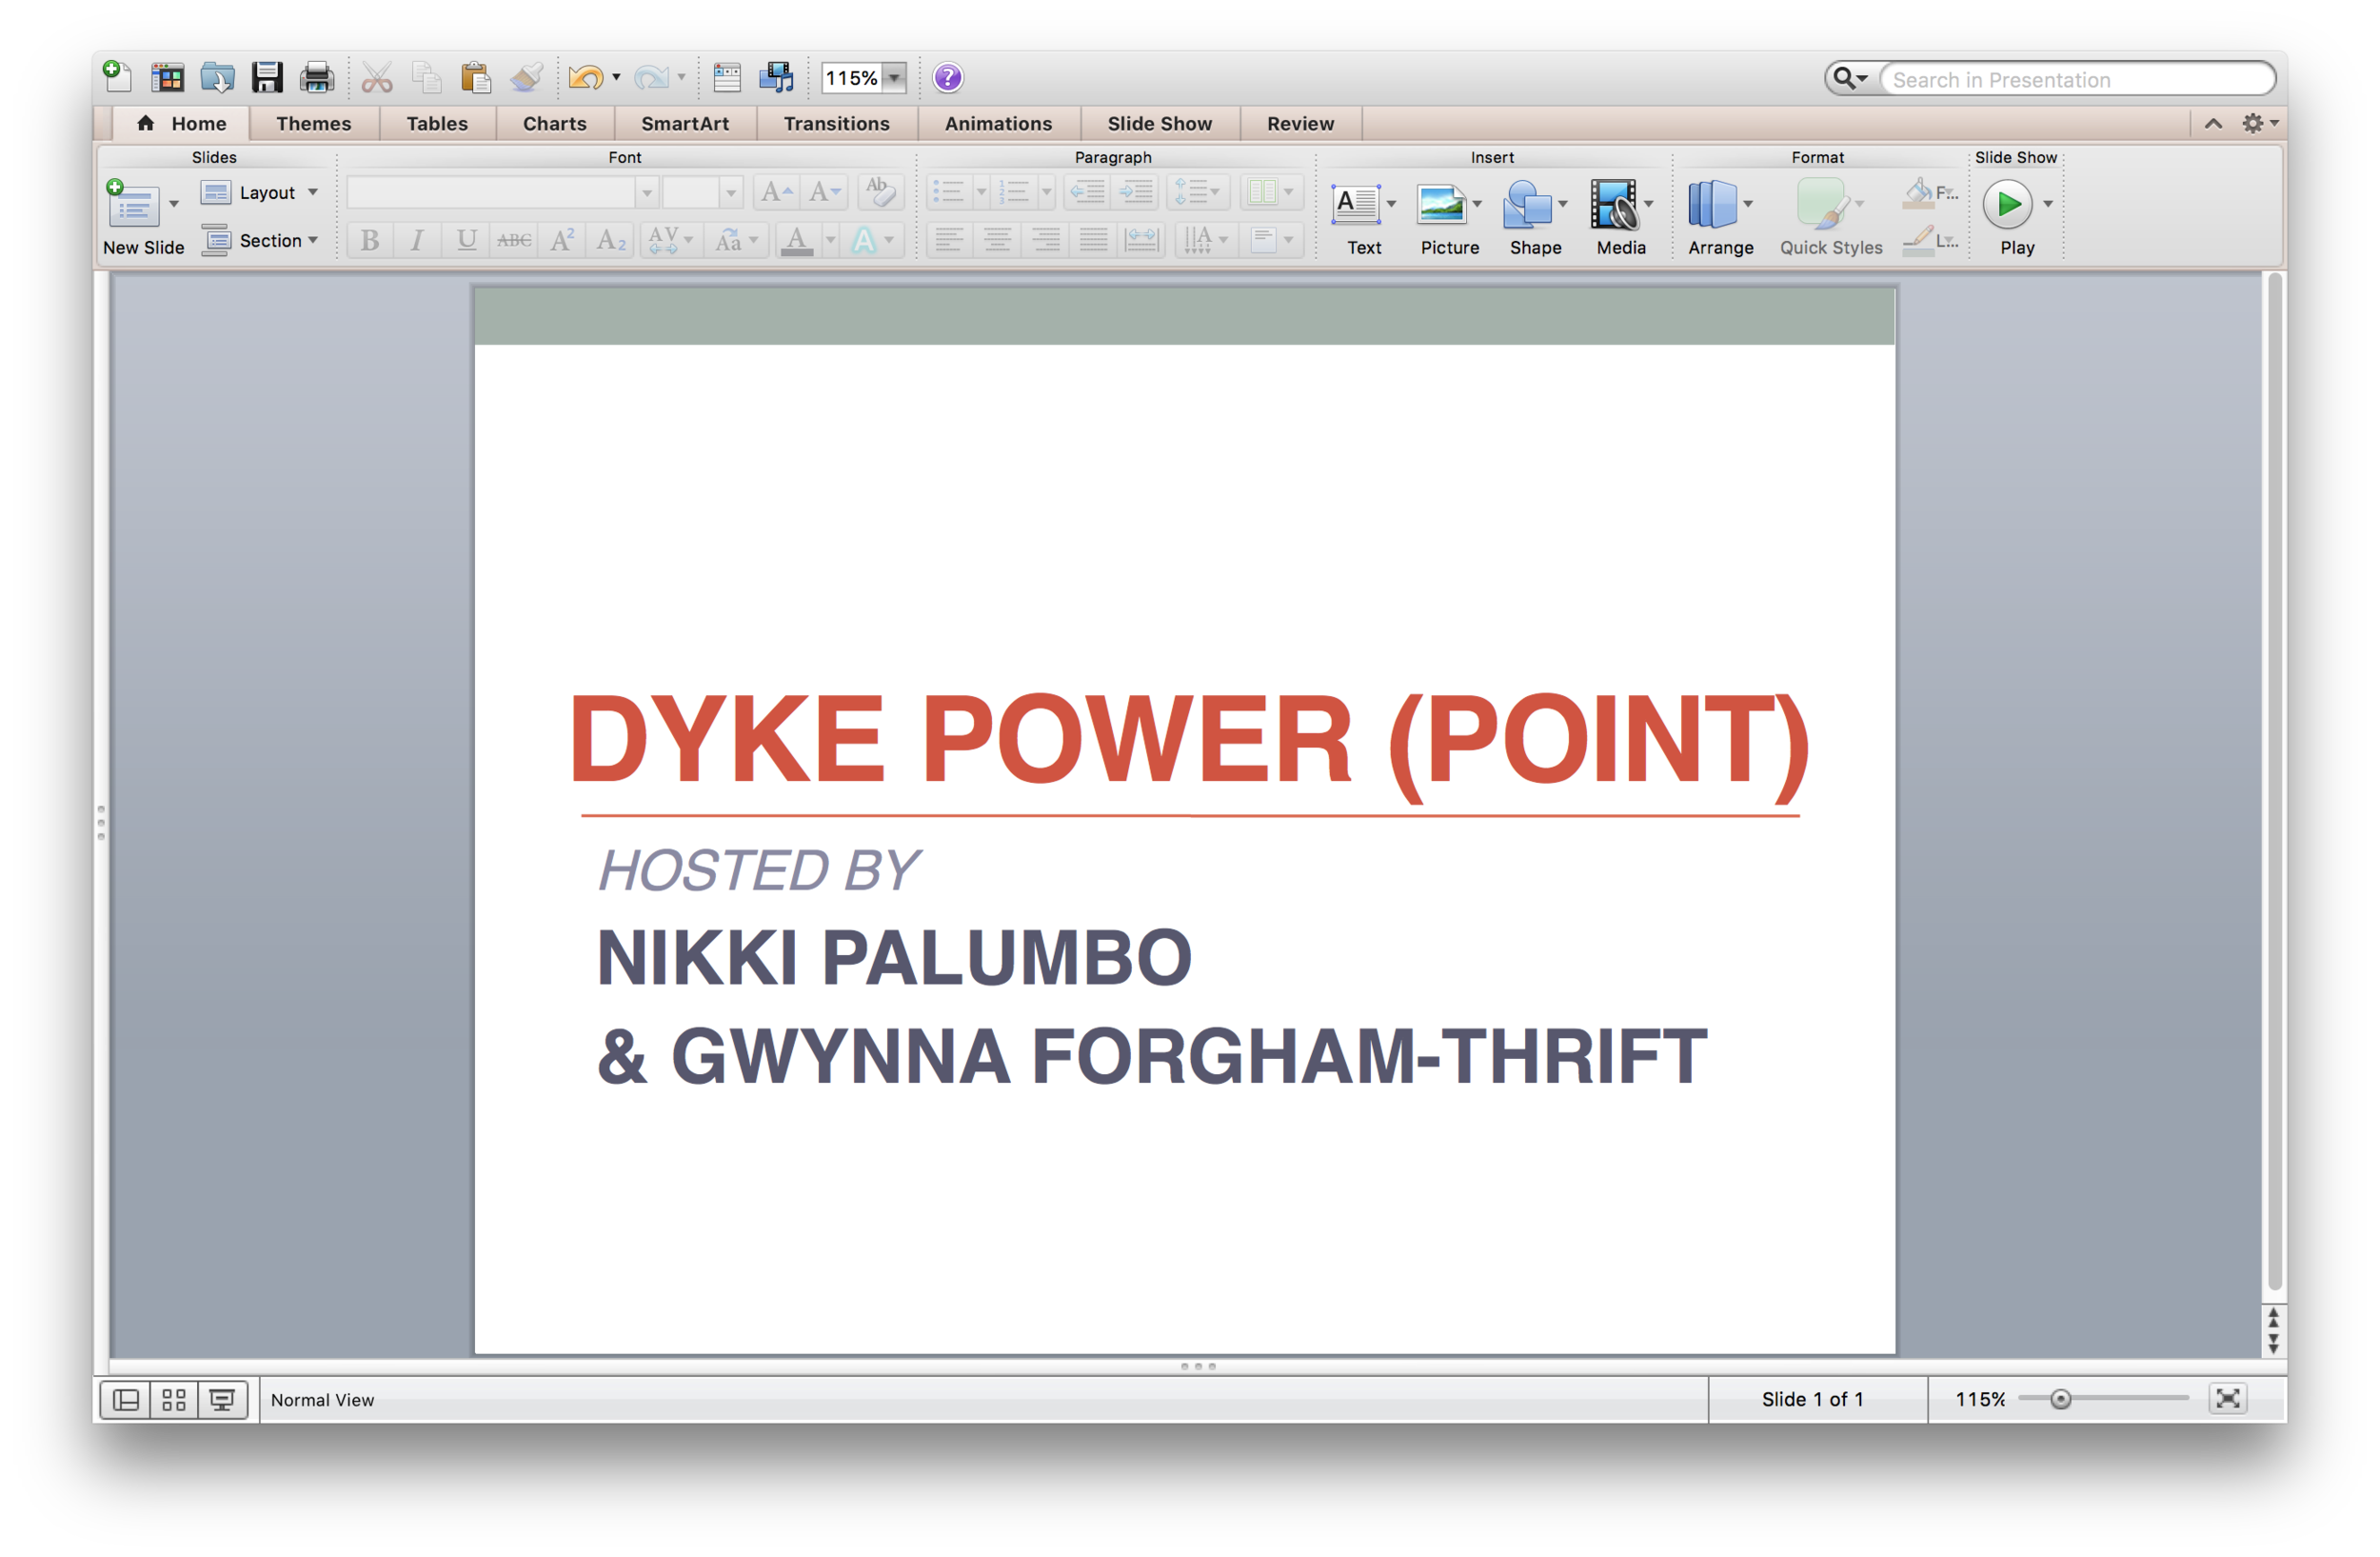
Task: Open the font size combo box
Action: click(x=702, y=192)
